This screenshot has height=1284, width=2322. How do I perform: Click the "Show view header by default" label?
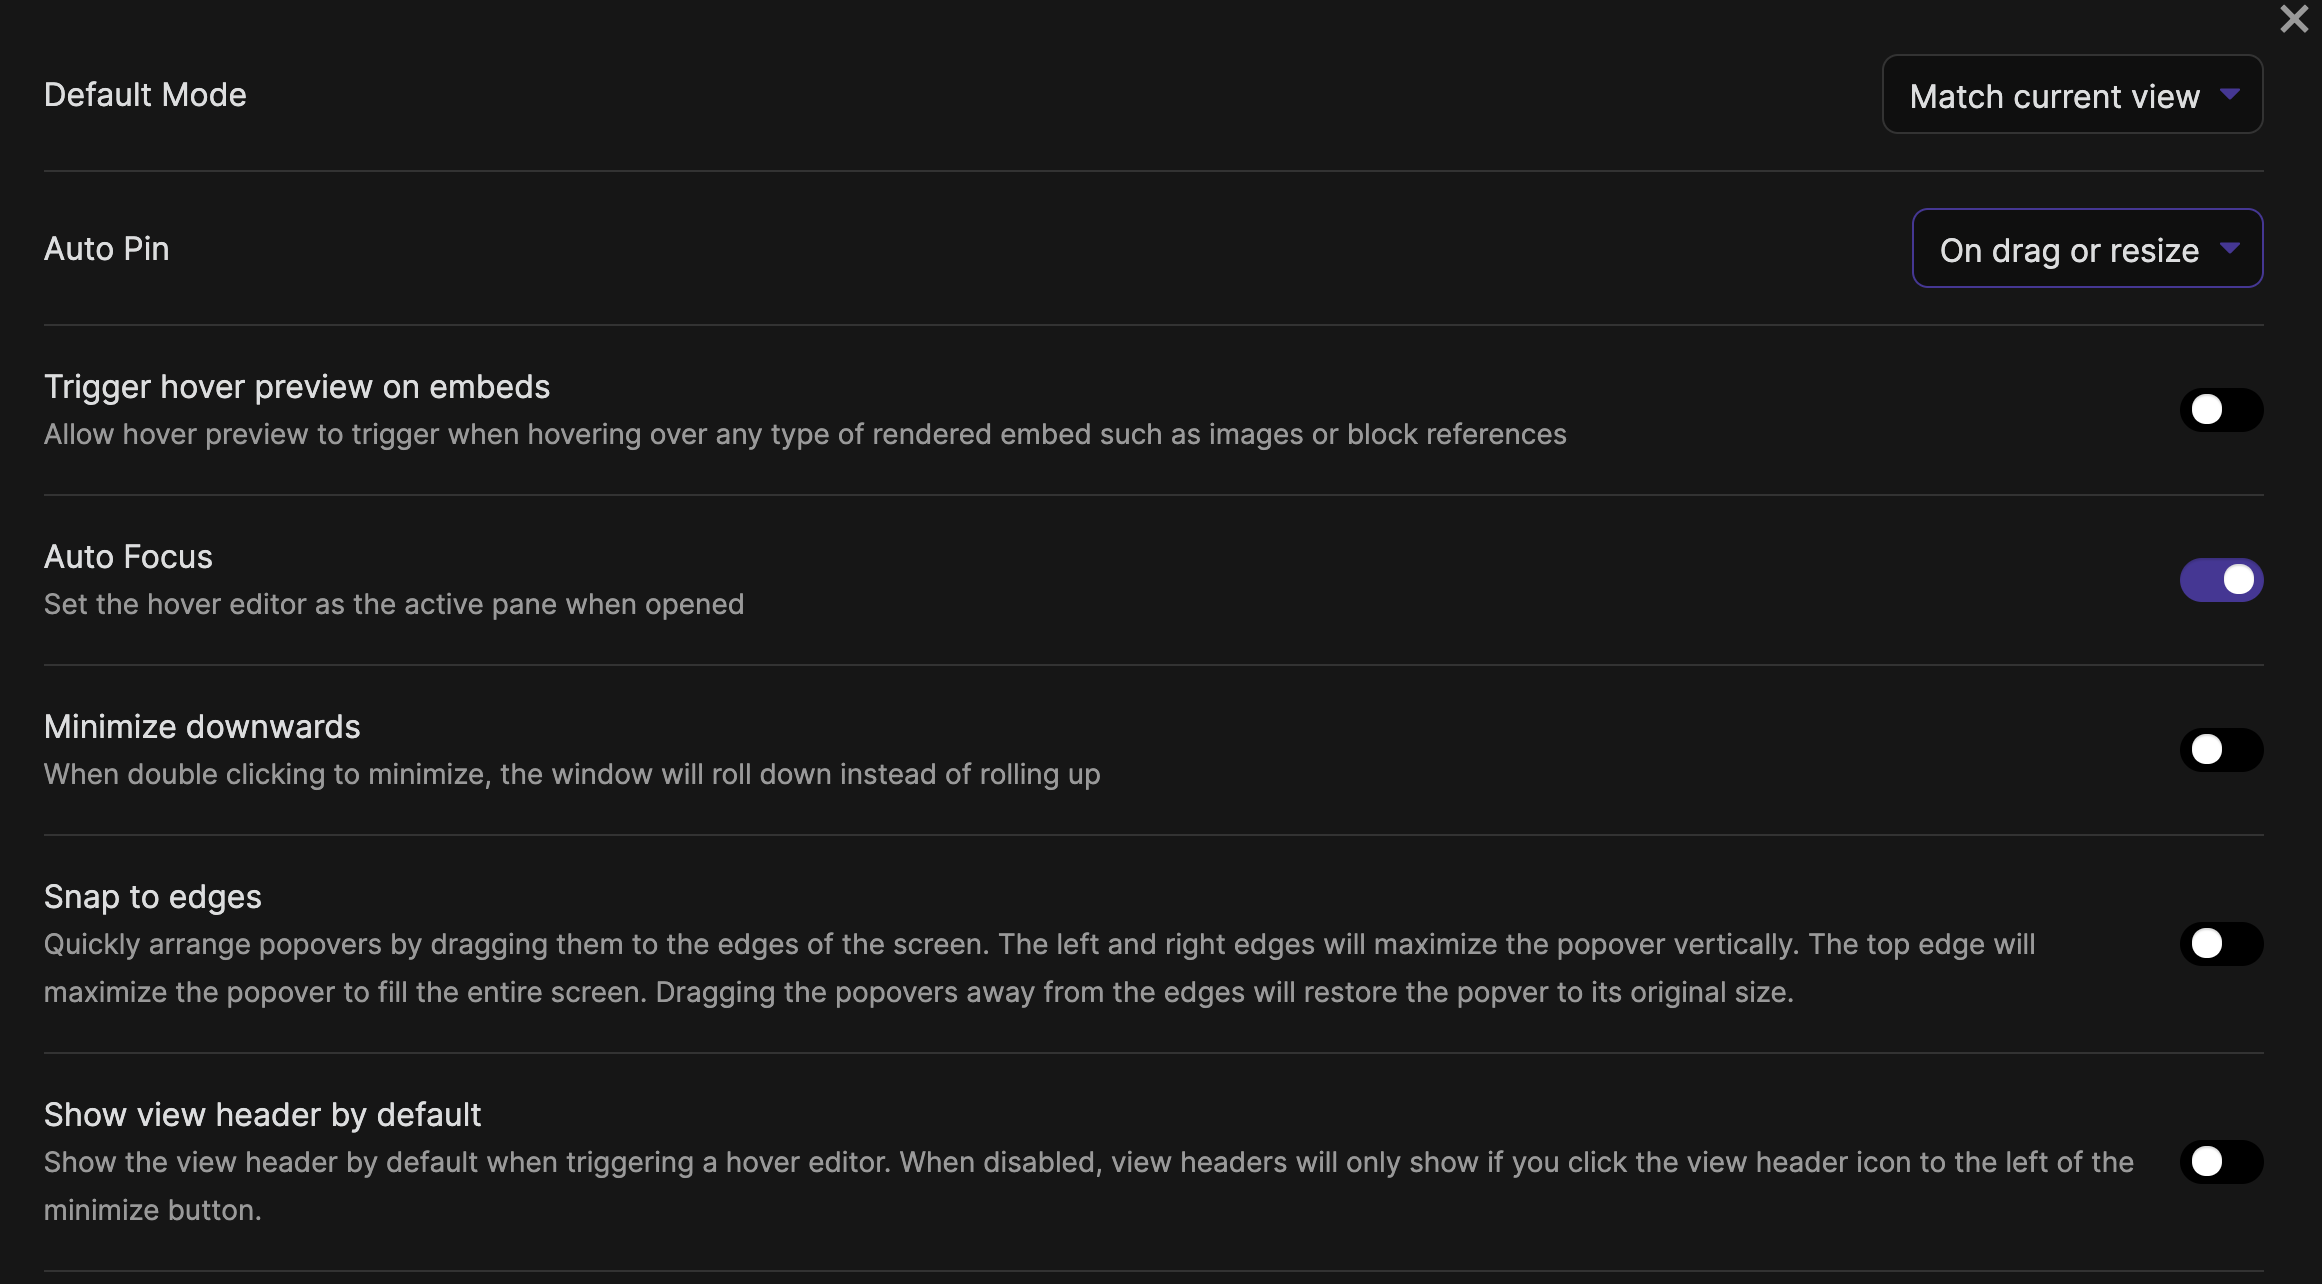262,1113
